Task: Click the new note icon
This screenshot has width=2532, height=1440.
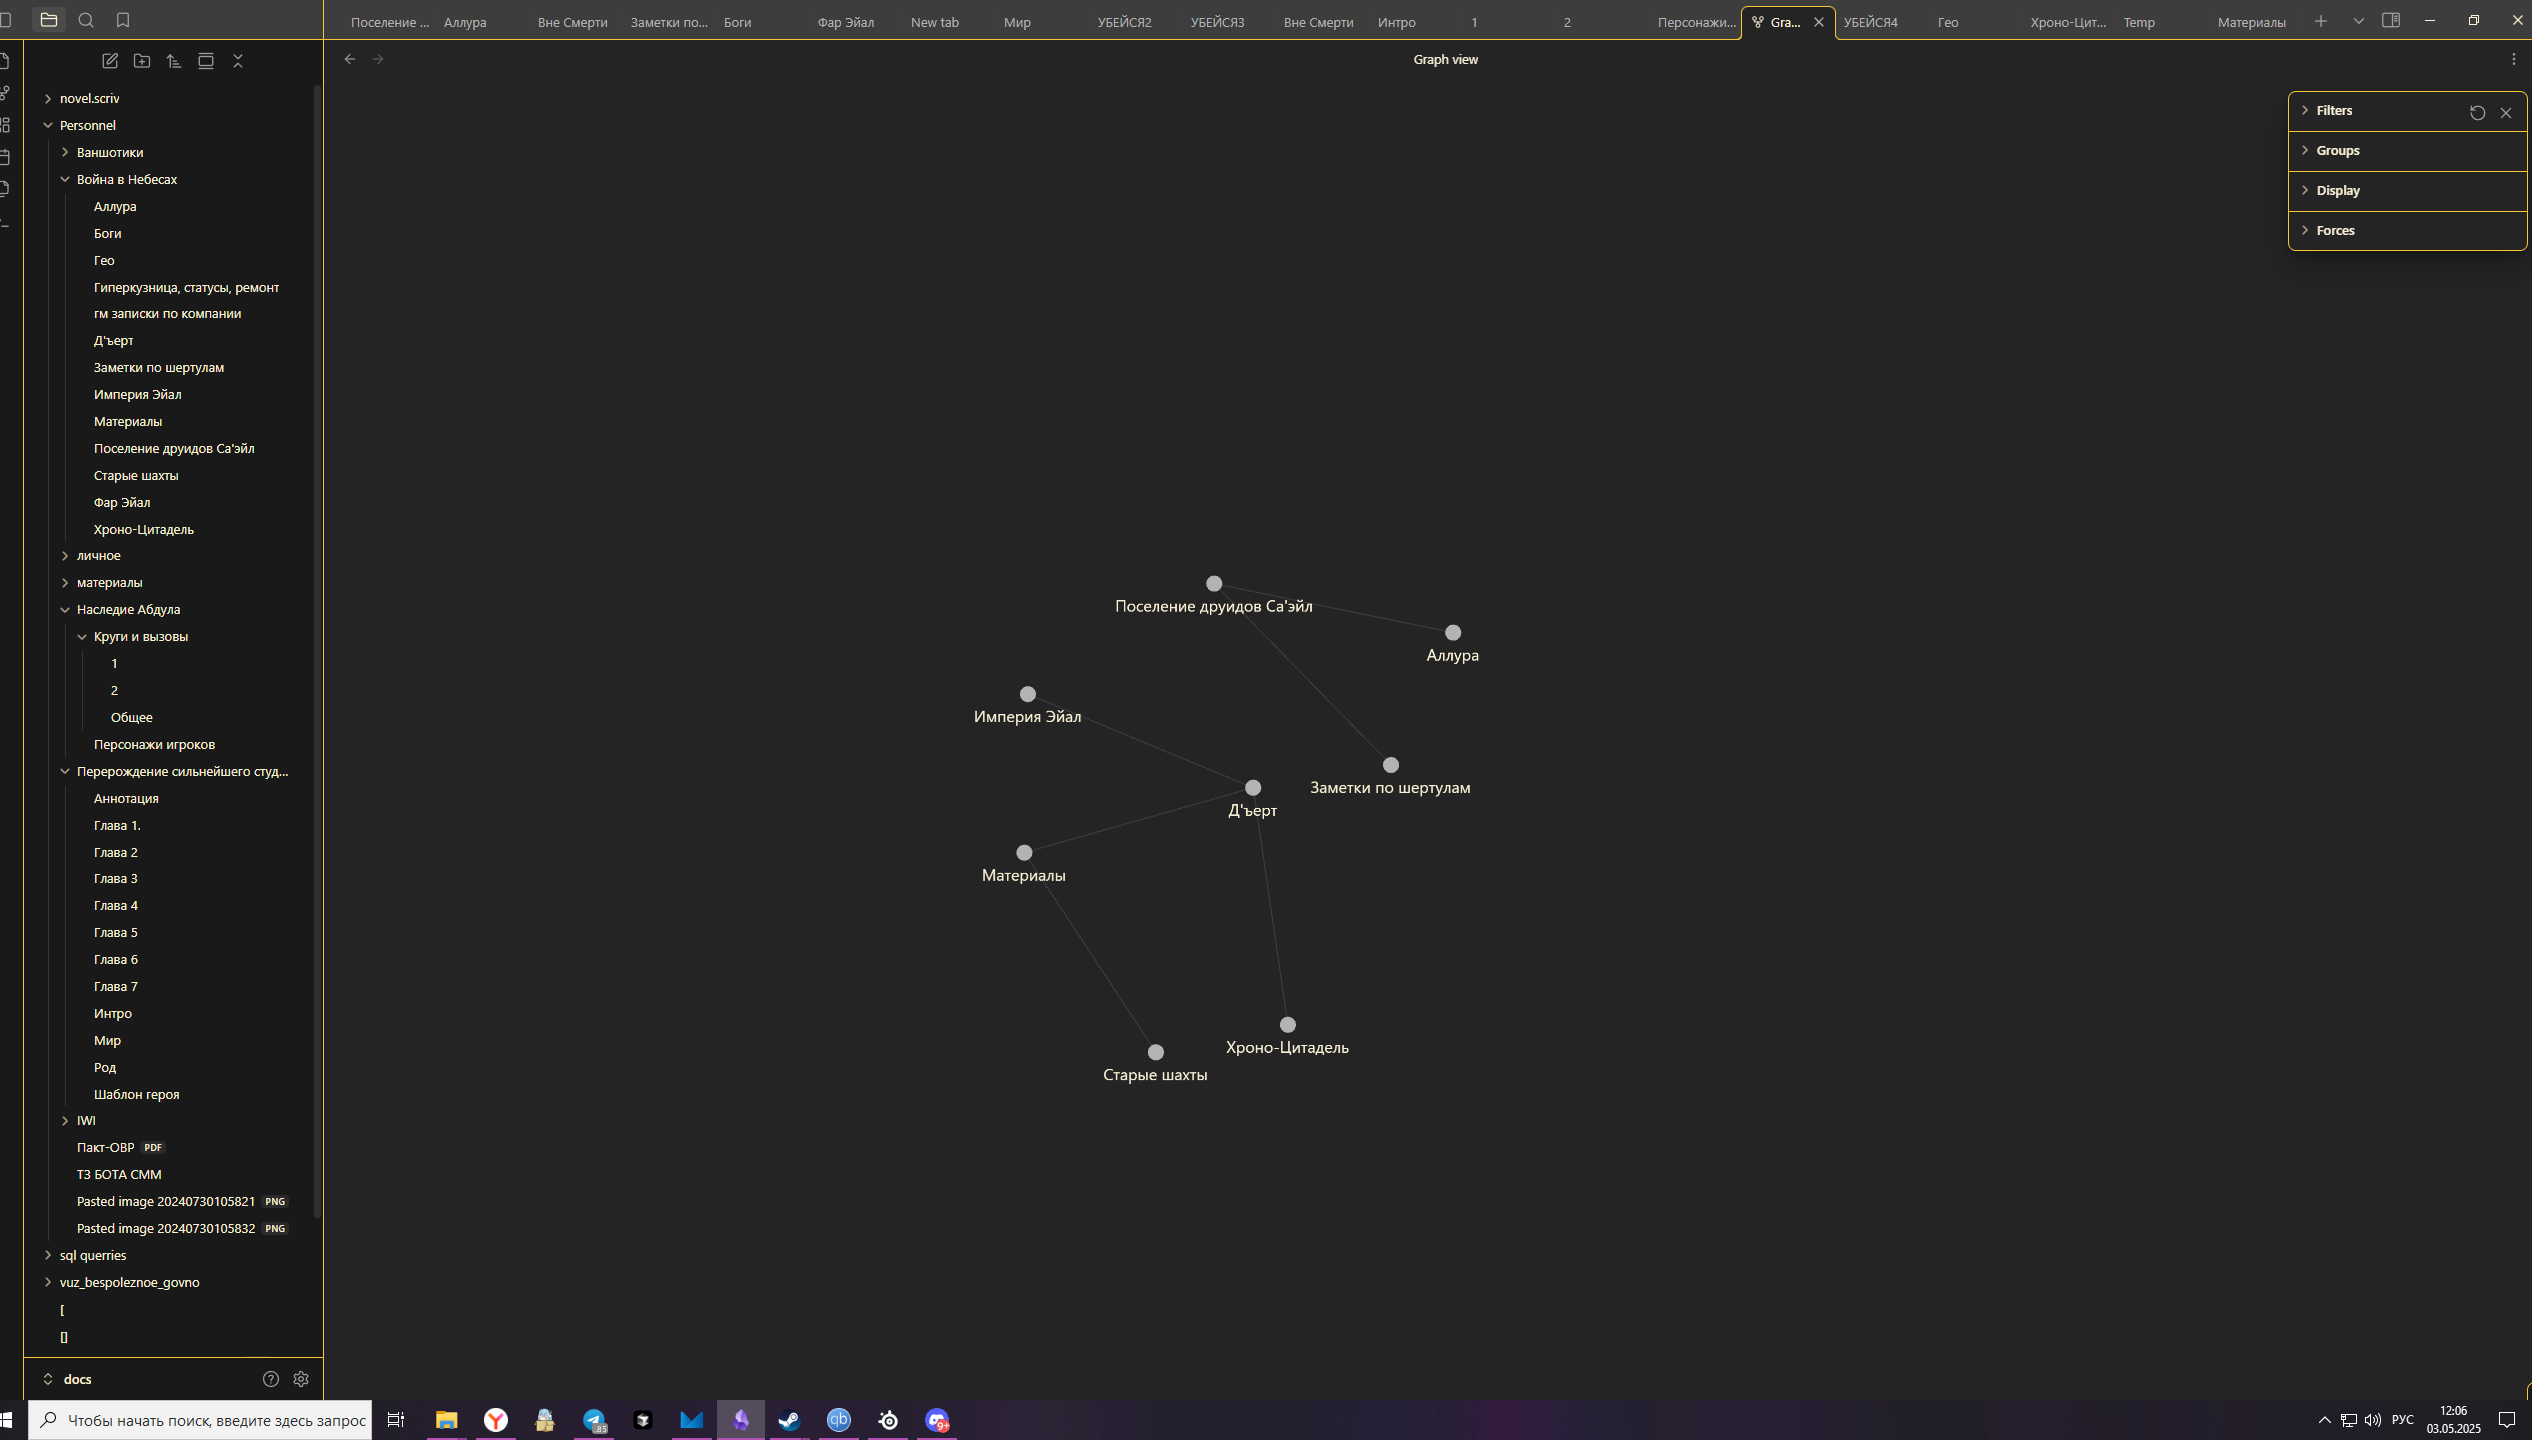Action: pos(110,61)
